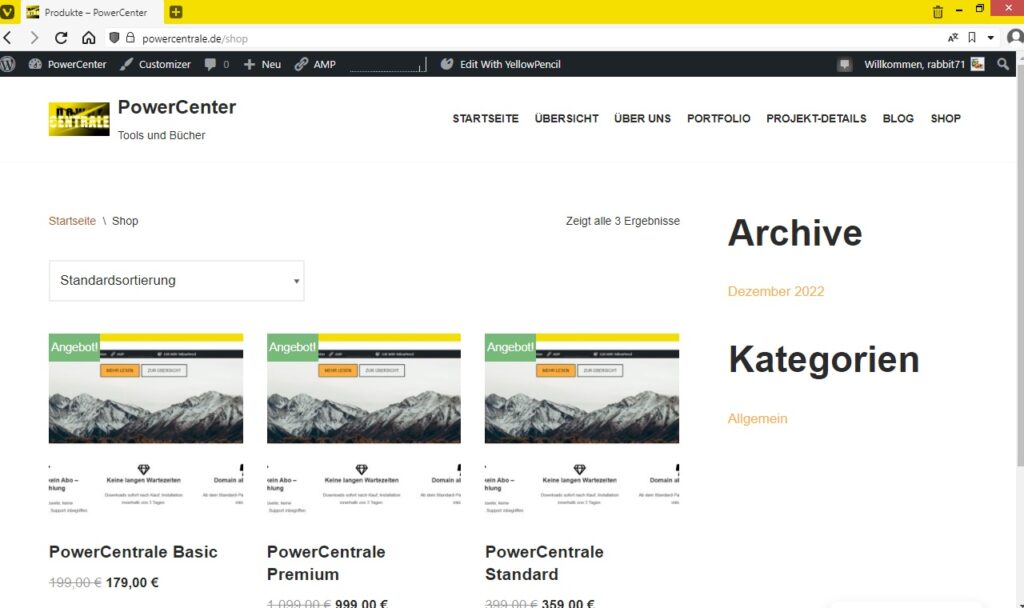Click the PowerCentrale Standard product title
The width and height of the screenshot is (1024, 608).
pyautogui.click(x=544, y=563)
